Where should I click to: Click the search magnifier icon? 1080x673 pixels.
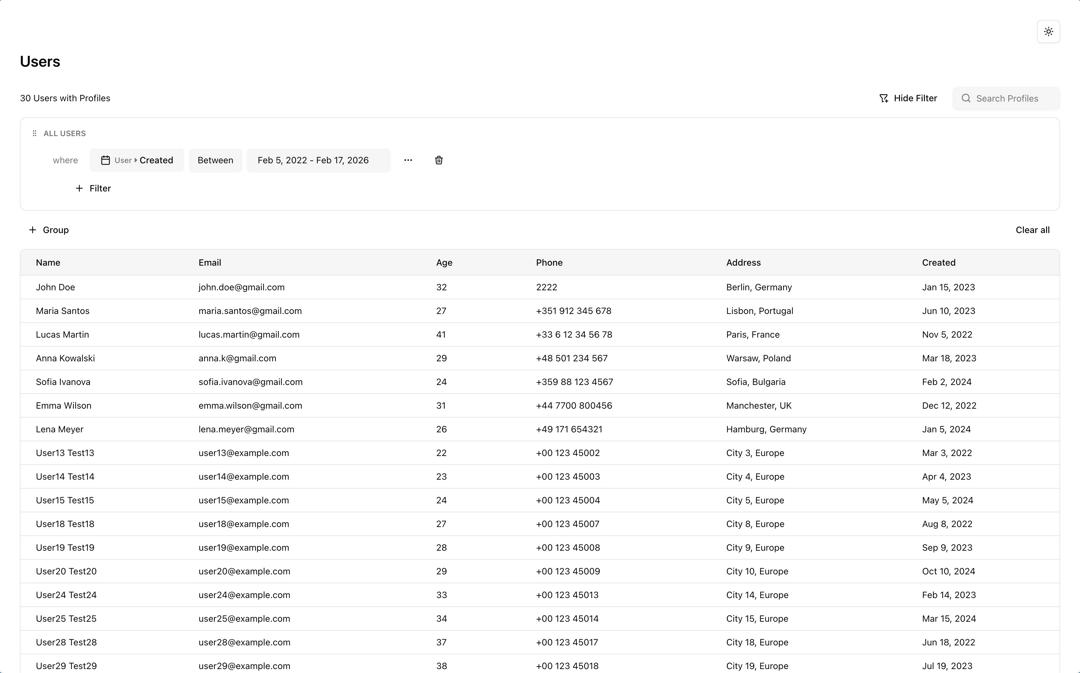(966, 99)
